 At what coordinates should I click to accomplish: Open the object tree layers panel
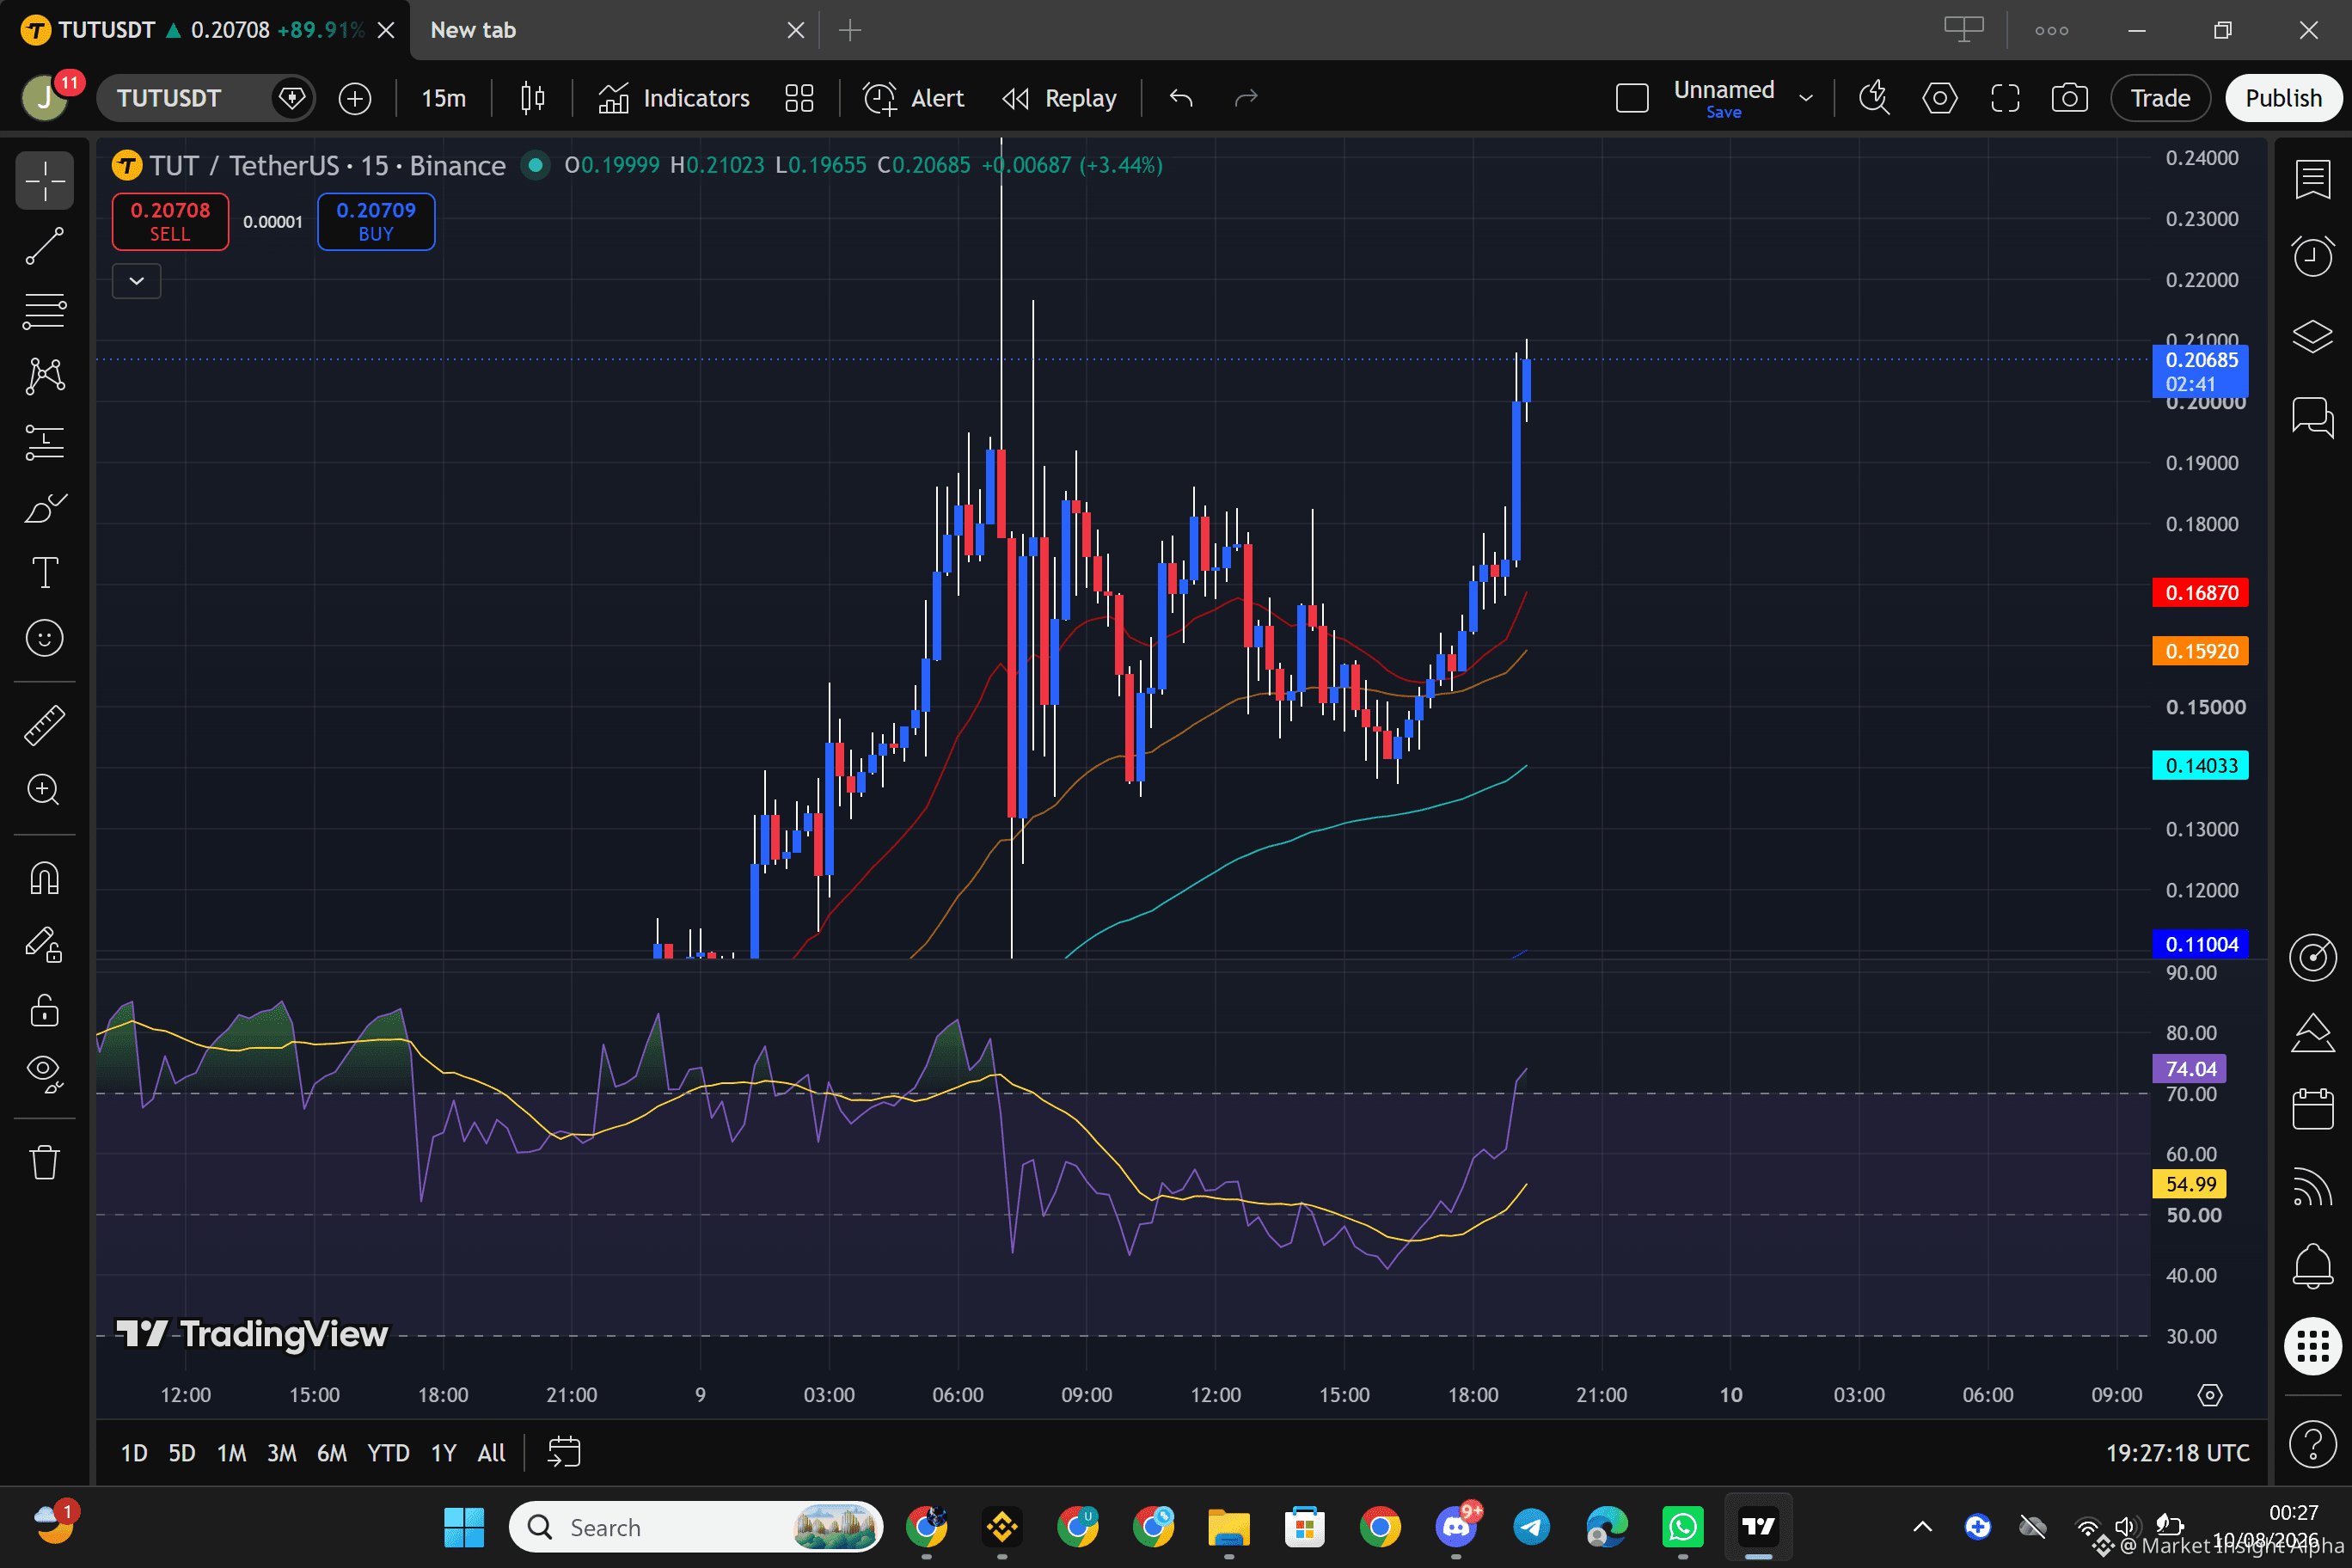click(2313, 336)
